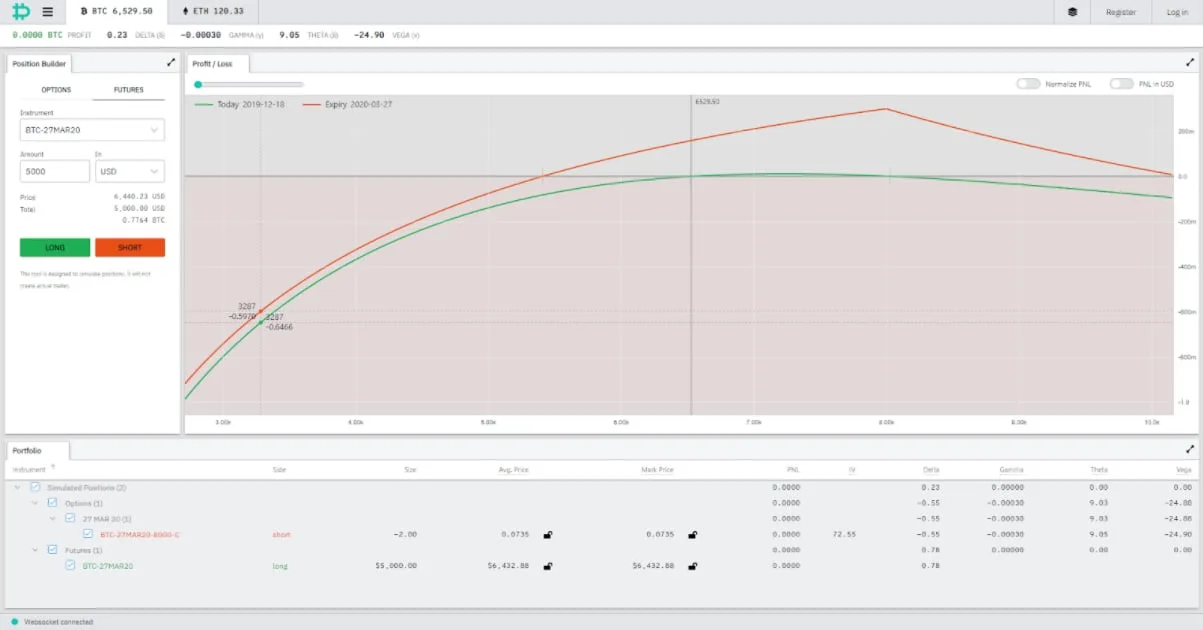Switch to the BTC 6,529.50 tab
1203x630 pixels.
pyautogui.click(x=116, y=12)
